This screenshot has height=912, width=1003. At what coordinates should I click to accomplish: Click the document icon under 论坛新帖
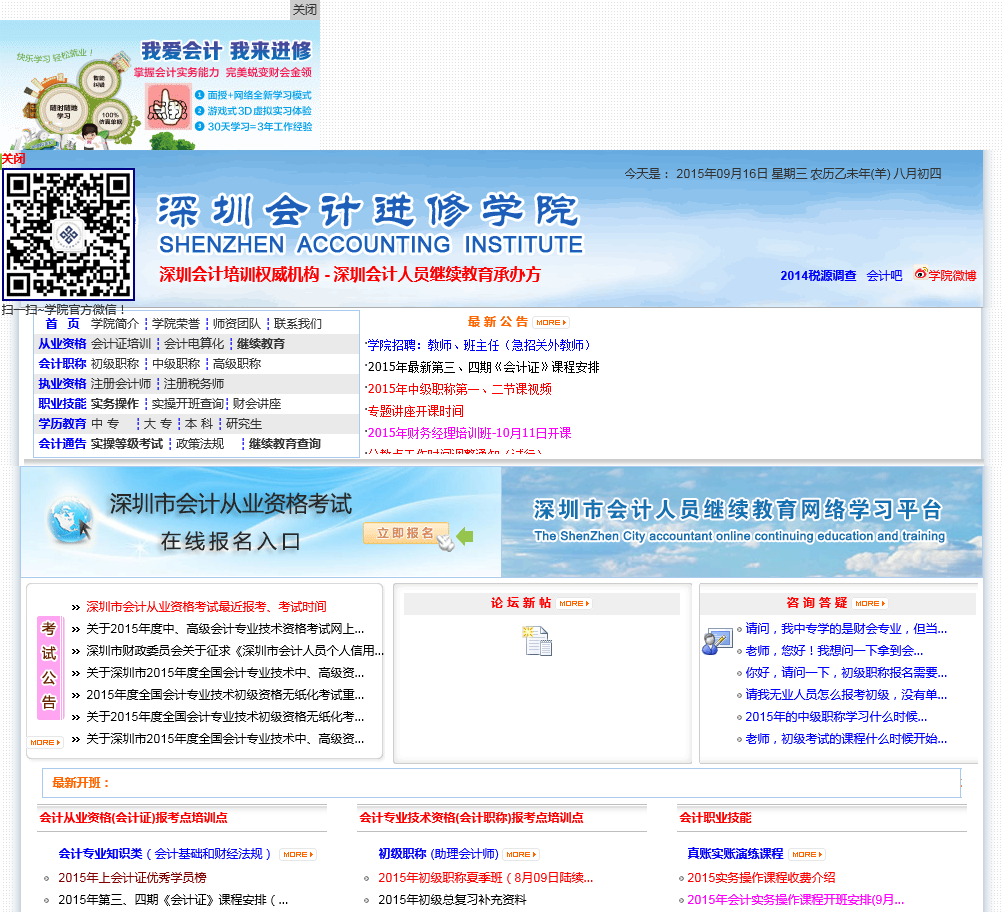click(x=537, y=641)
